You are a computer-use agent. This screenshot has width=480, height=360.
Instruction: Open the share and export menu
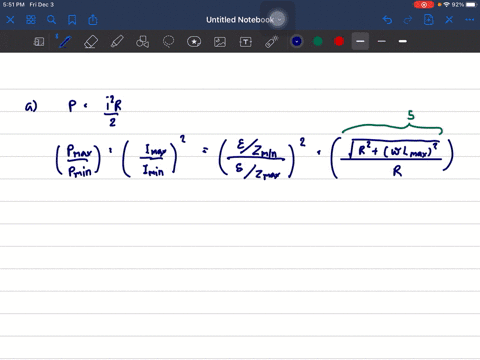[93, 20]
